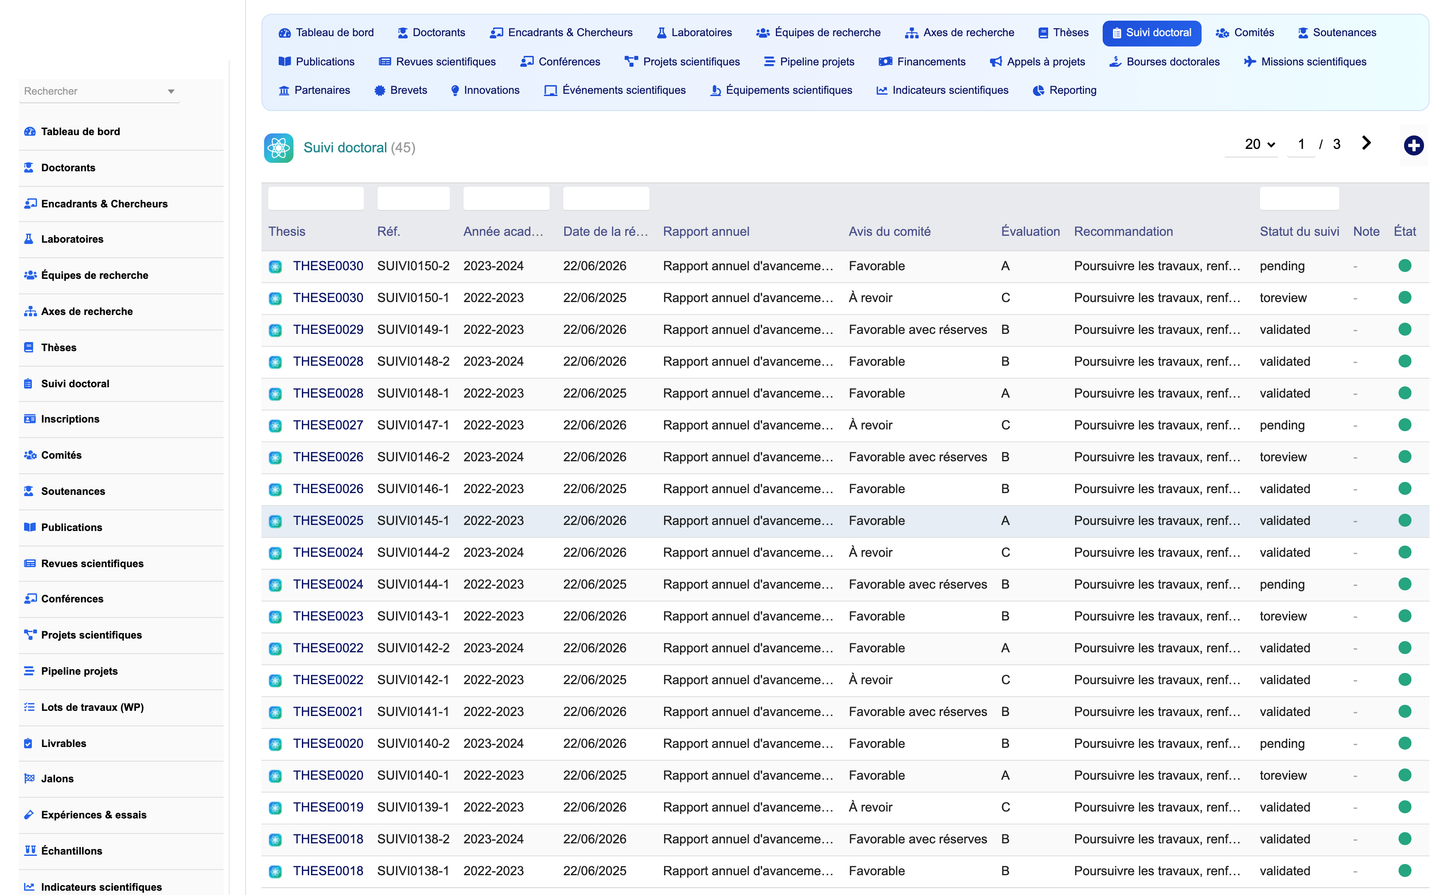Click the Année académique filter field
Screen dimensions: 1445x895
click(x=506, y=198)
